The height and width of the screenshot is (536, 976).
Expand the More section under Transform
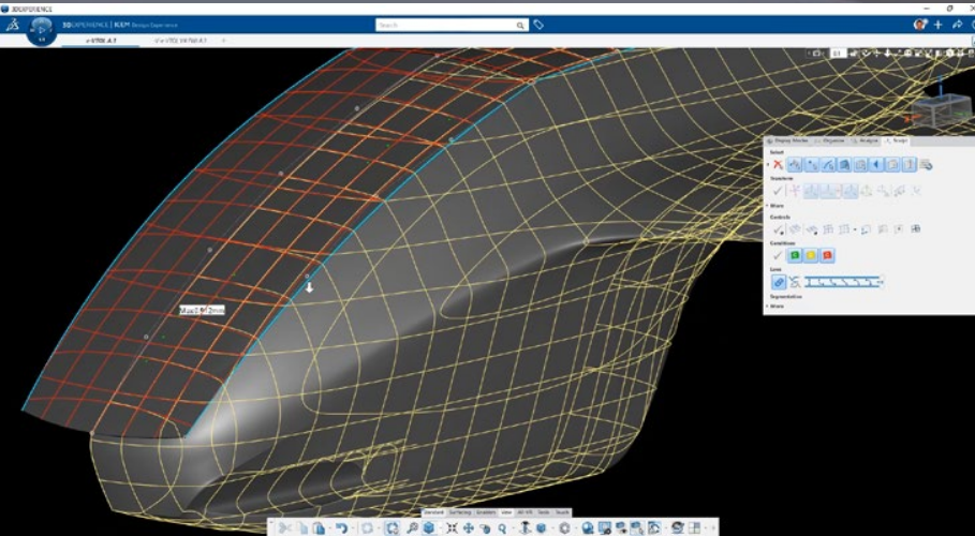(x=777, y=205)
